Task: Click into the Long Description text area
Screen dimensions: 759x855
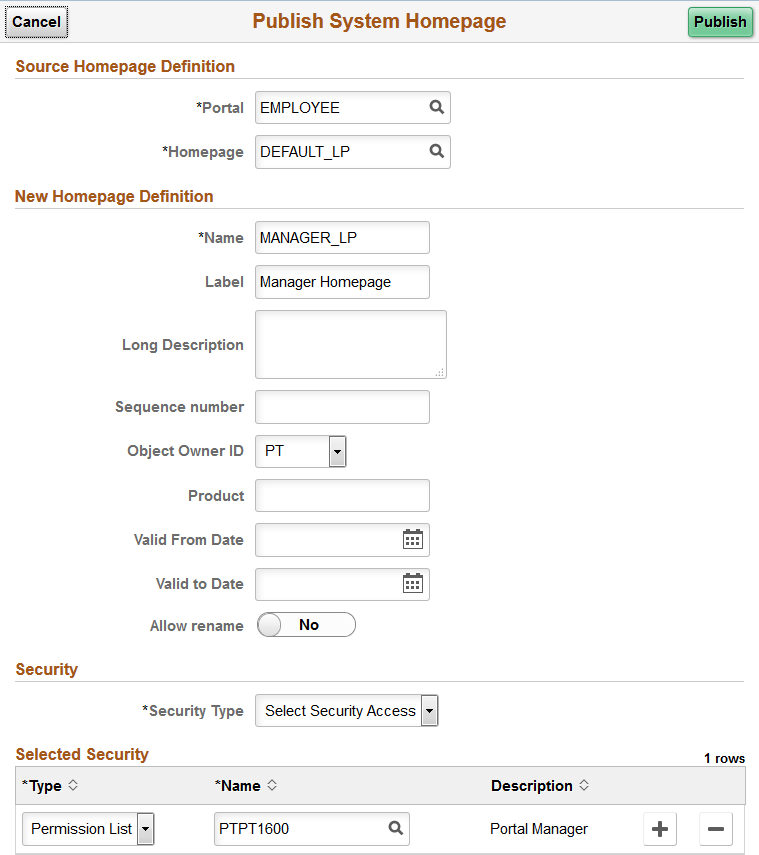Action: click(351, 345)
